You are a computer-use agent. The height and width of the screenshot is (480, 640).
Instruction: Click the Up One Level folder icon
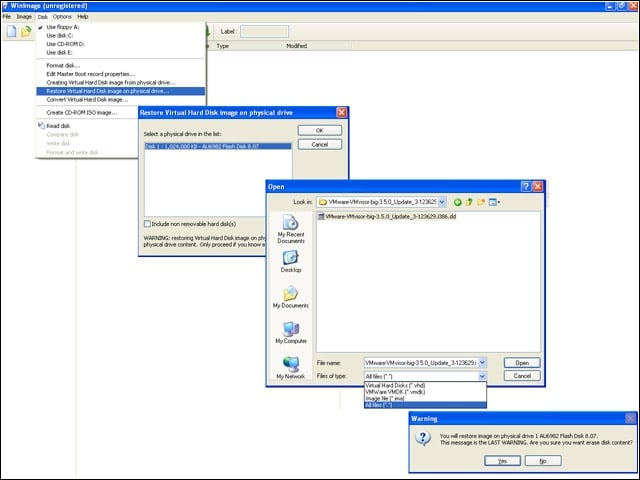(469, 202)
